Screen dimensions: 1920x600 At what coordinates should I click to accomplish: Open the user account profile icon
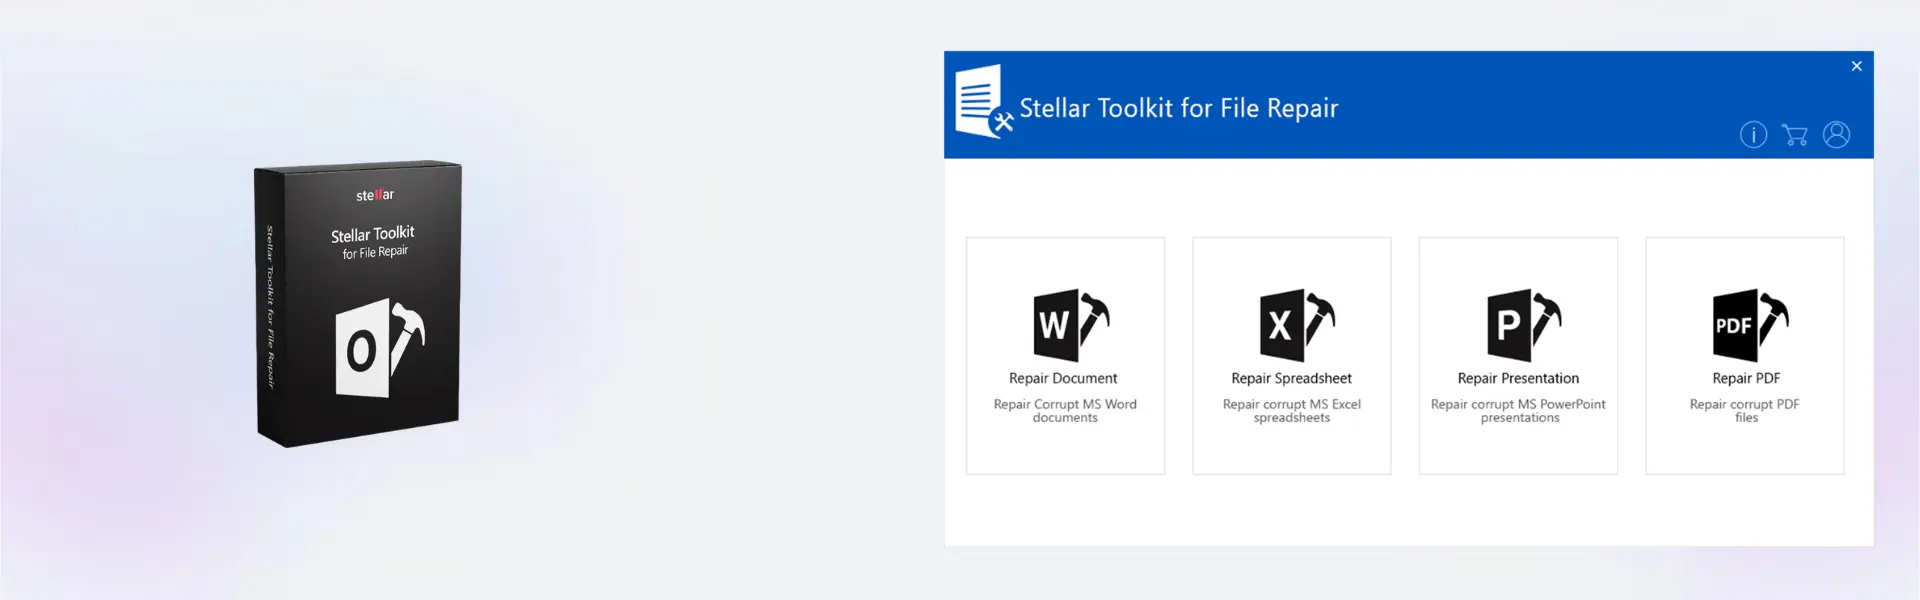point(1836,135)
